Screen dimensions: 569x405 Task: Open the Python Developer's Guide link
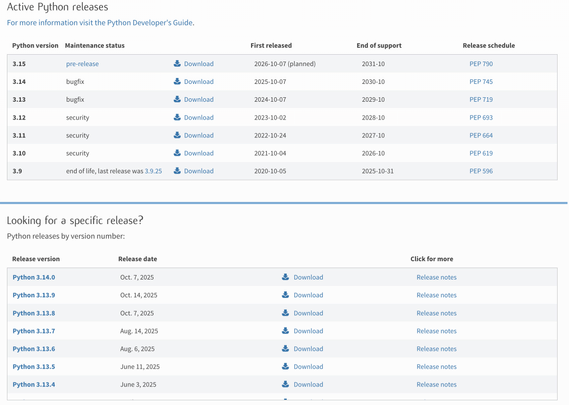101,22
